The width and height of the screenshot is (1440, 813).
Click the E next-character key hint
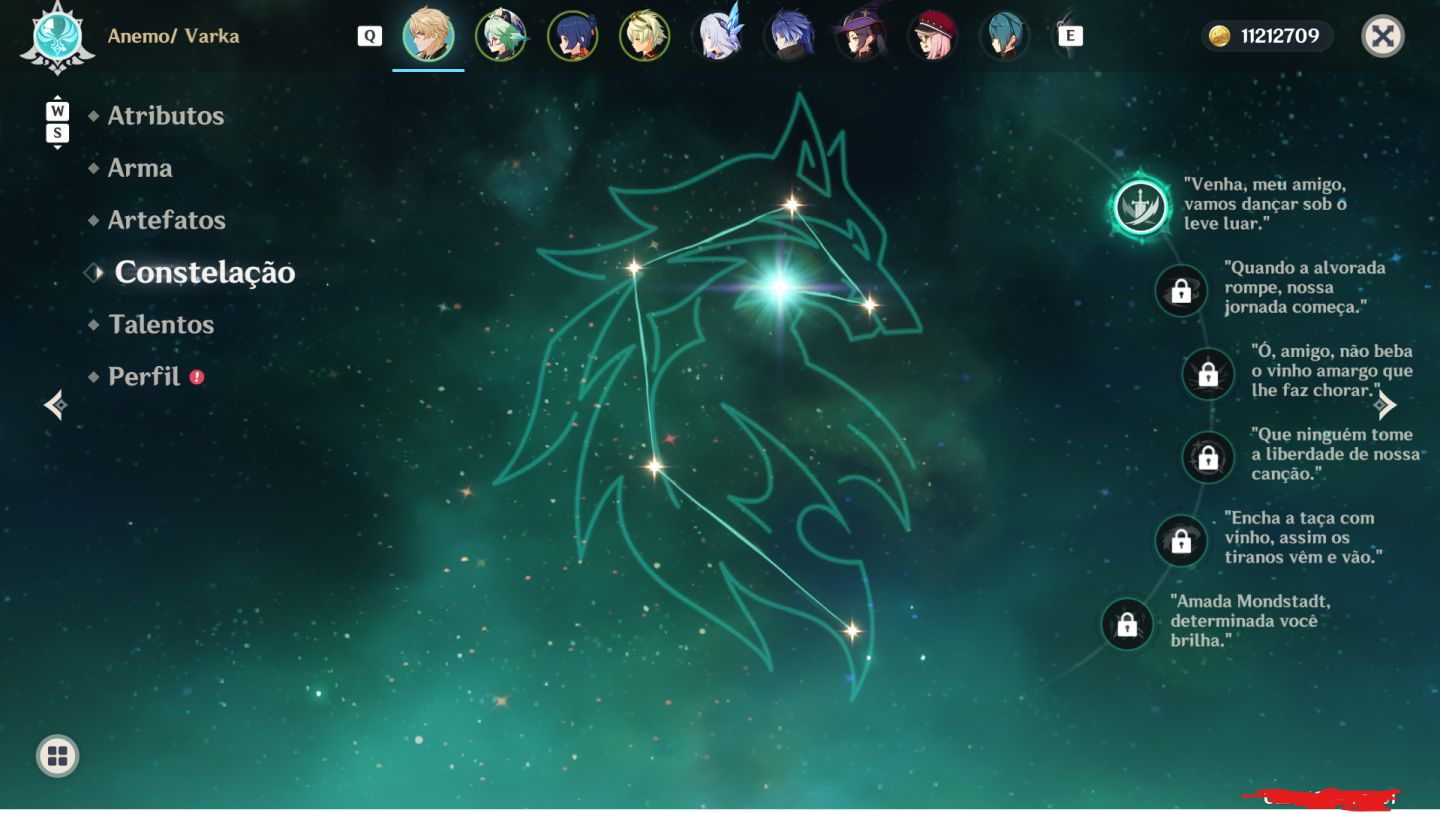tap(1071, 36)
